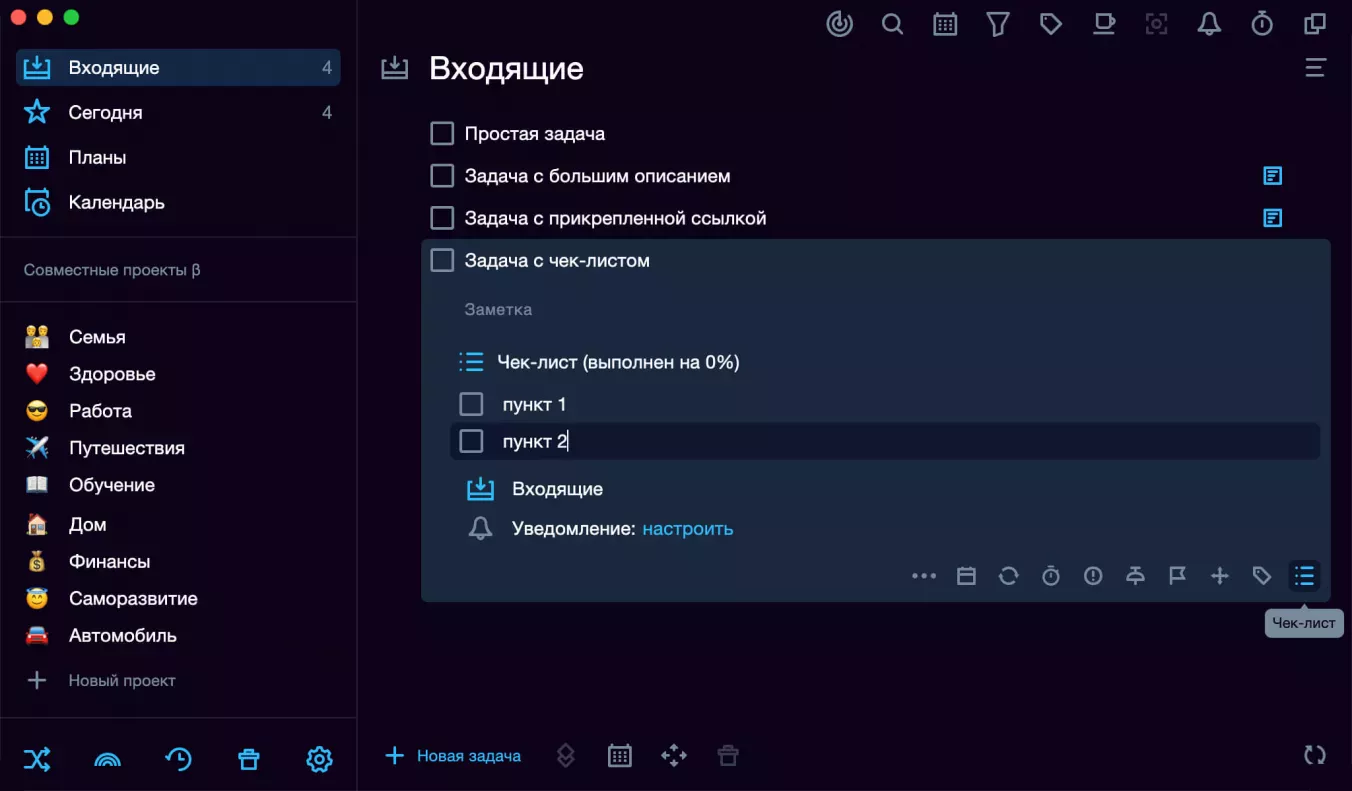Click Совместные проекты β section label
Viewport: 1352px width, 791px height.
[x=112, y=270]
